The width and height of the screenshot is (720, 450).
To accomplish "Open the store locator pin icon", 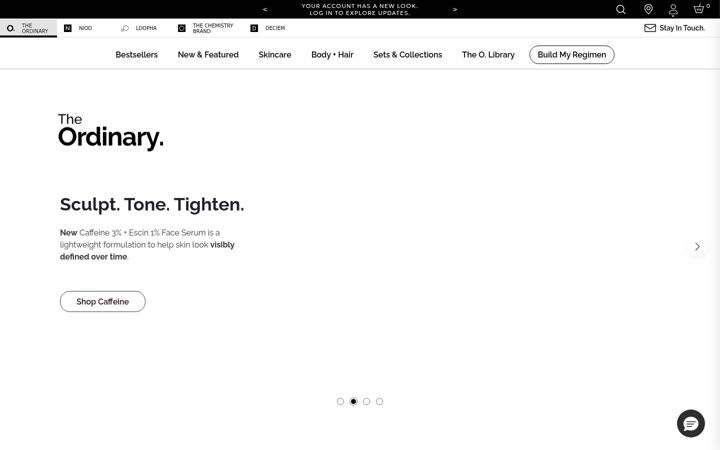I will click(x=648, y=9).
